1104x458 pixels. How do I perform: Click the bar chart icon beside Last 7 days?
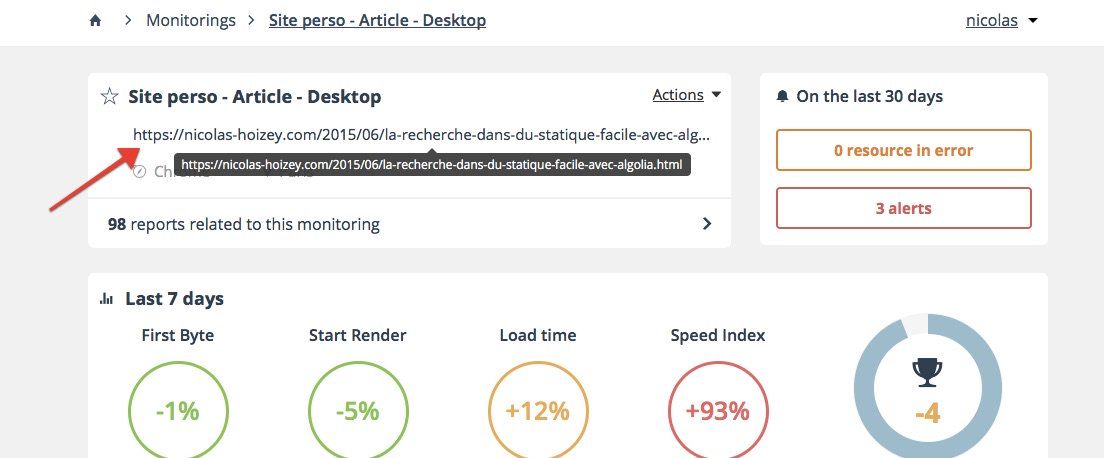click(106, 299)
